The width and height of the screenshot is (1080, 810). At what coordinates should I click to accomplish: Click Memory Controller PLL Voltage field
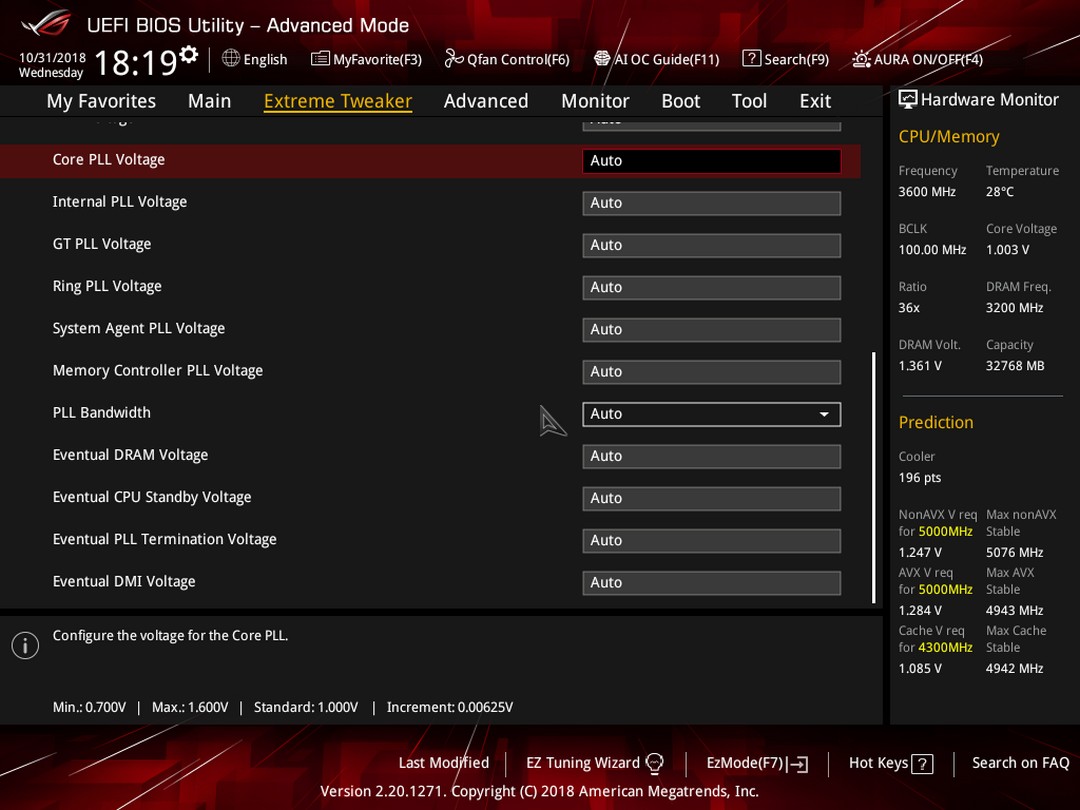(x=712, y=371)
